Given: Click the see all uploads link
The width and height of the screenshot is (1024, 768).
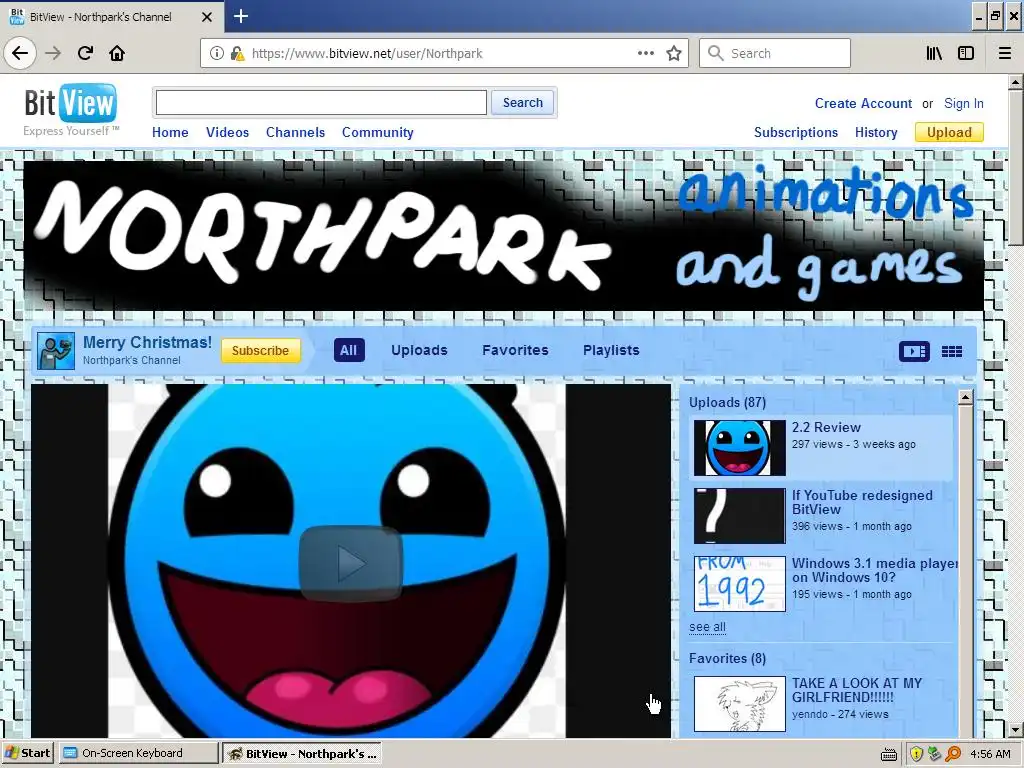Looking at the screenshot, I should click(707, 627).
